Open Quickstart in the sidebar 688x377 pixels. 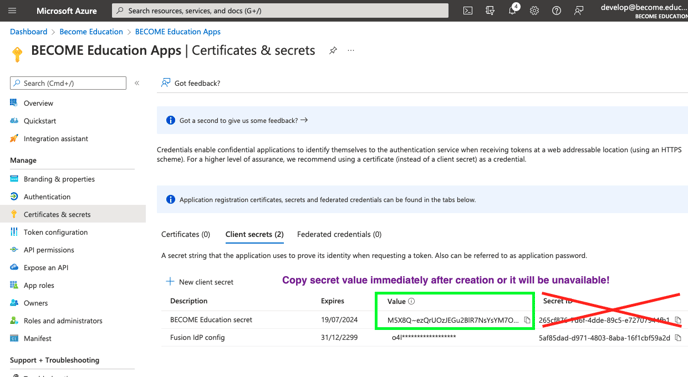[39, 121]
